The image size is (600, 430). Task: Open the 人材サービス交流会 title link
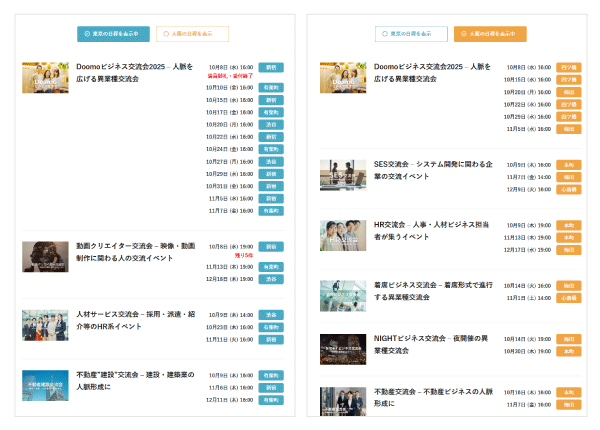(134, 320)
